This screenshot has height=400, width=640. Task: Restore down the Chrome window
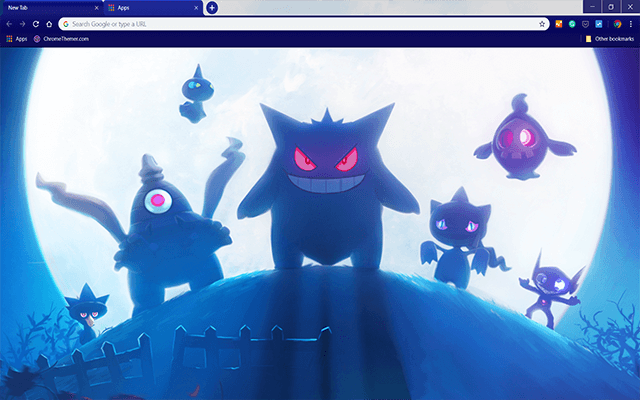pos(611,7)
